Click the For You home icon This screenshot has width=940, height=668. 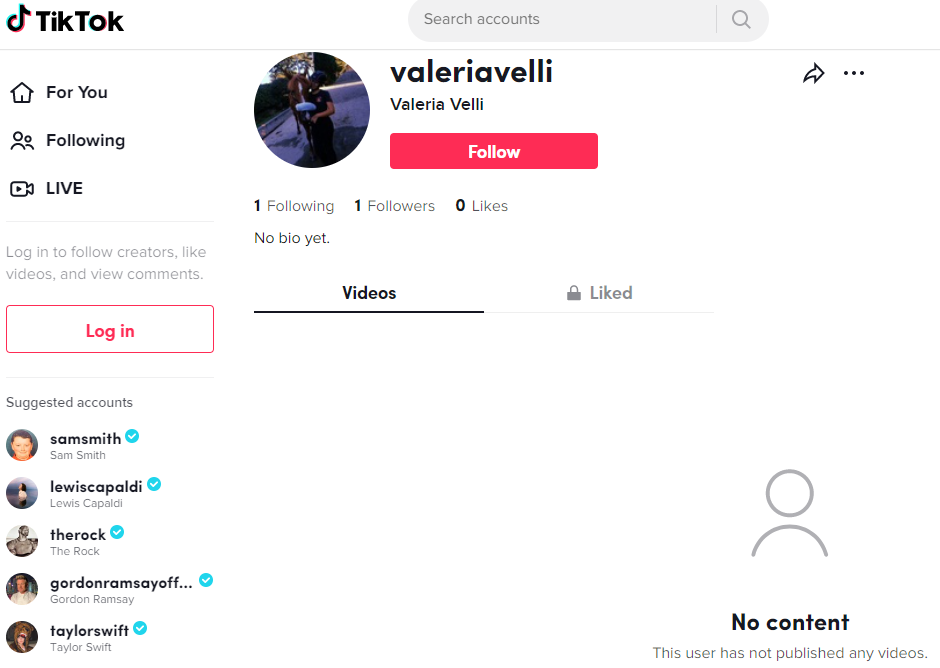22,92
